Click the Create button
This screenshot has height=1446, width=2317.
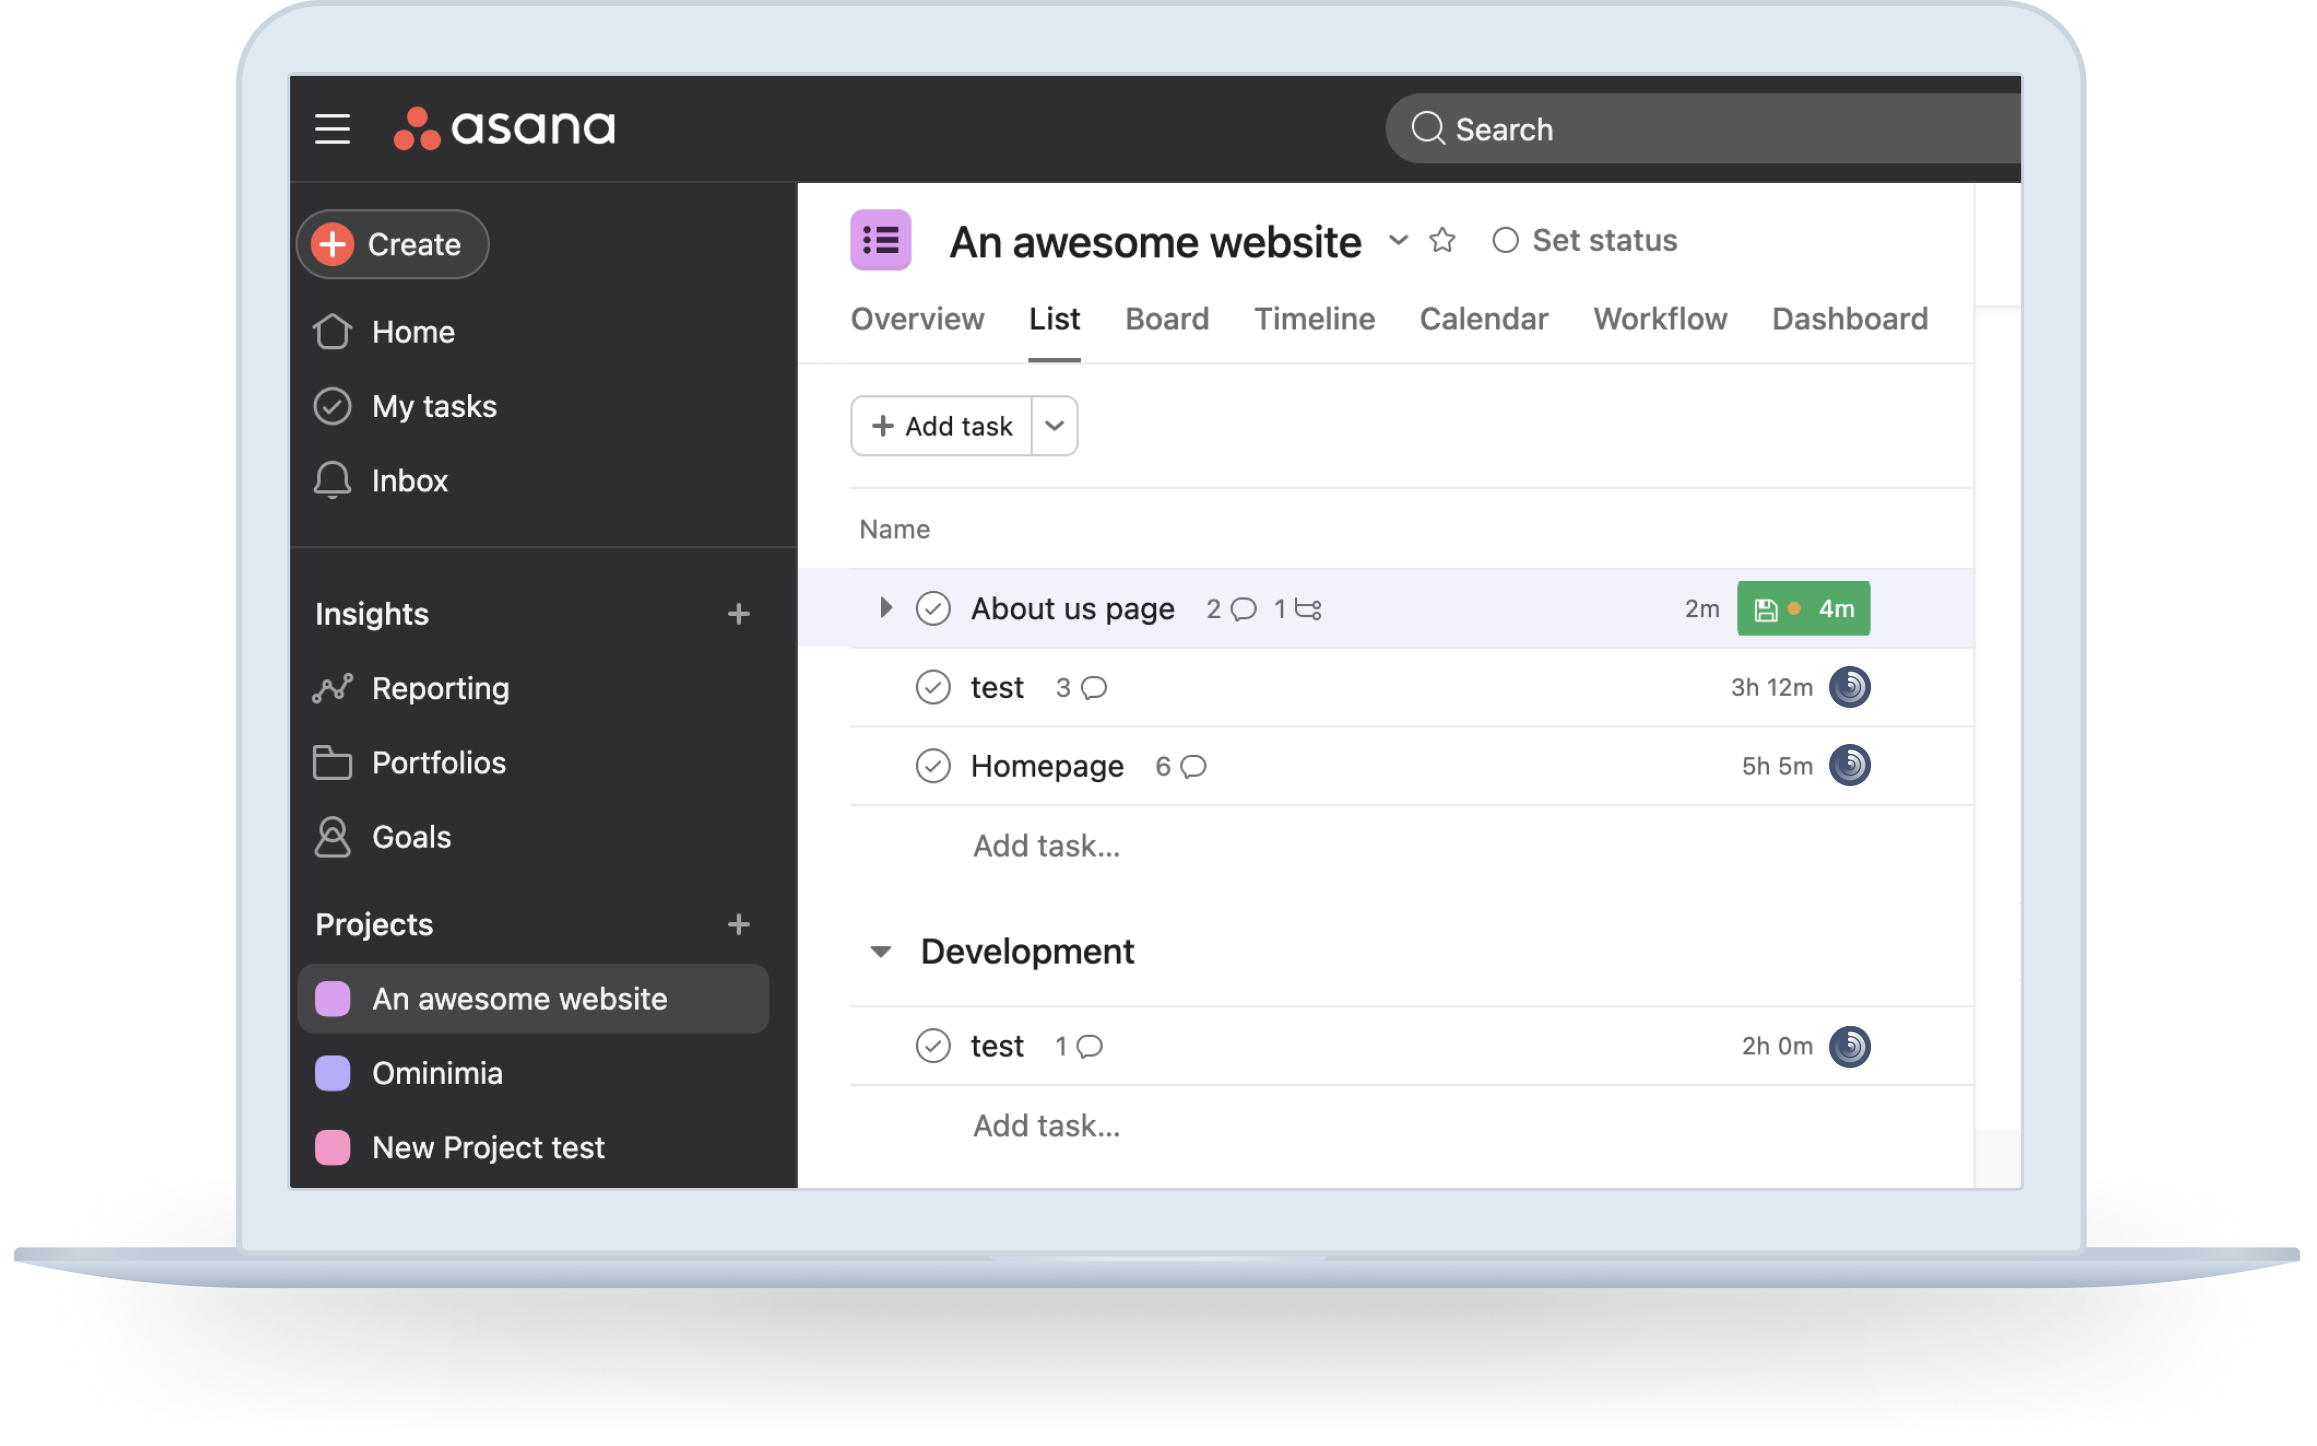click(x=392, y=244)
